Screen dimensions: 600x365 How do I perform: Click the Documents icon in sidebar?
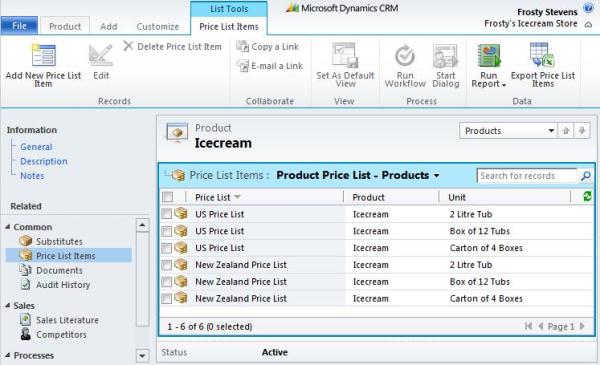click(x=26, y=270)
